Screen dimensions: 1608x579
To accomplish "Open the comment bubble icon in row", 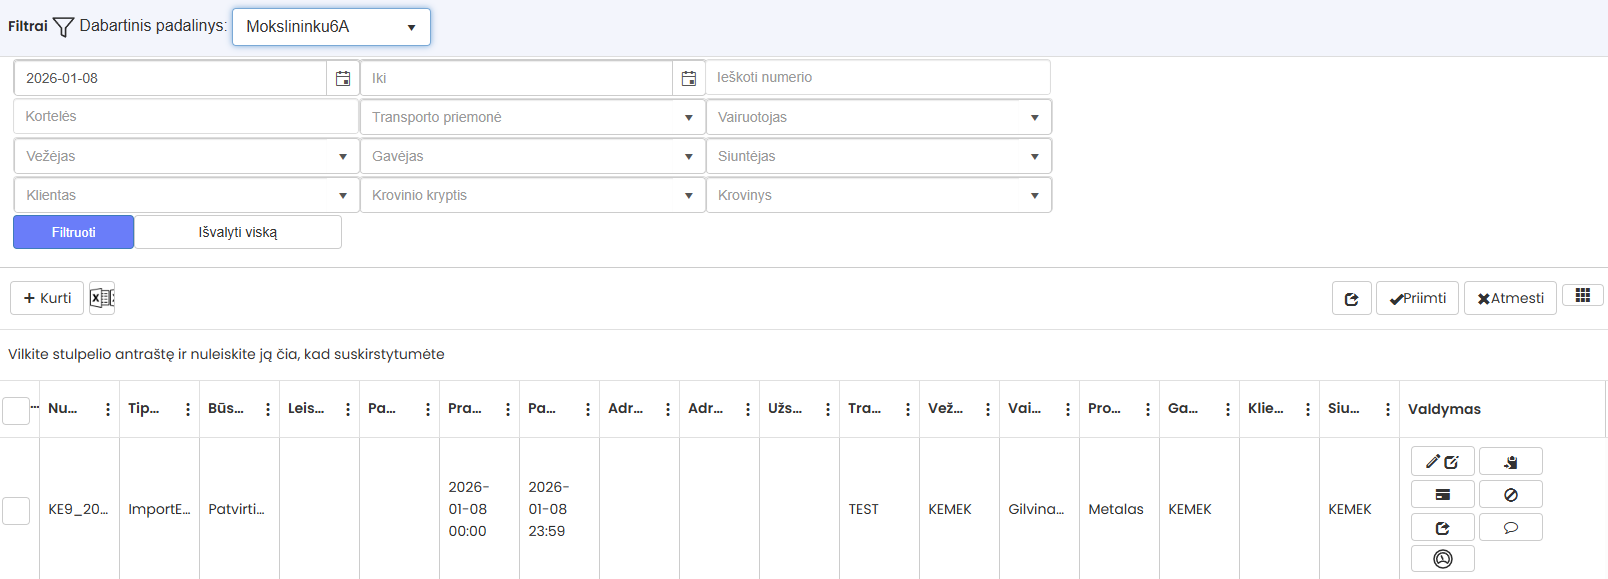I will (1510, 527).
